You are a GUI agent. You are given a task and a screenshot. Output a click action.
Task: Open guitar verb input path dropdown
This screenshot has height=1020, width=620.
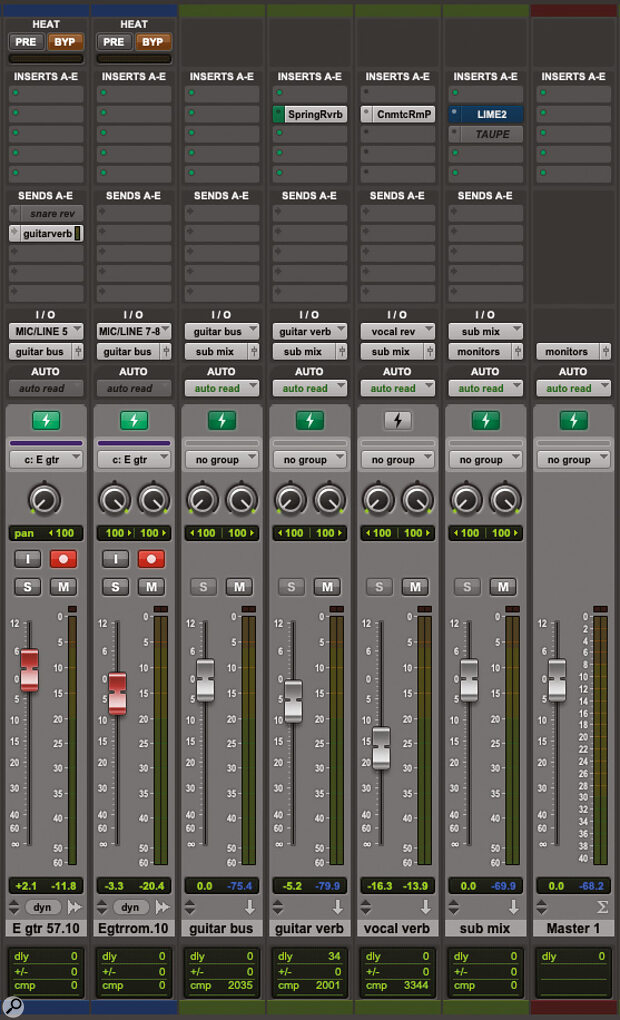pos(310,331)
